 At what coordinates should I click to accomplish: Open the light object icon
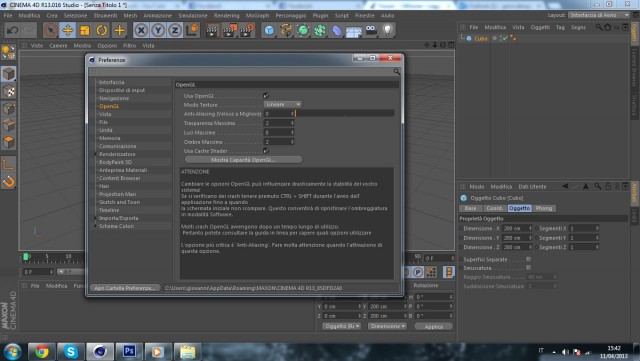388,30
